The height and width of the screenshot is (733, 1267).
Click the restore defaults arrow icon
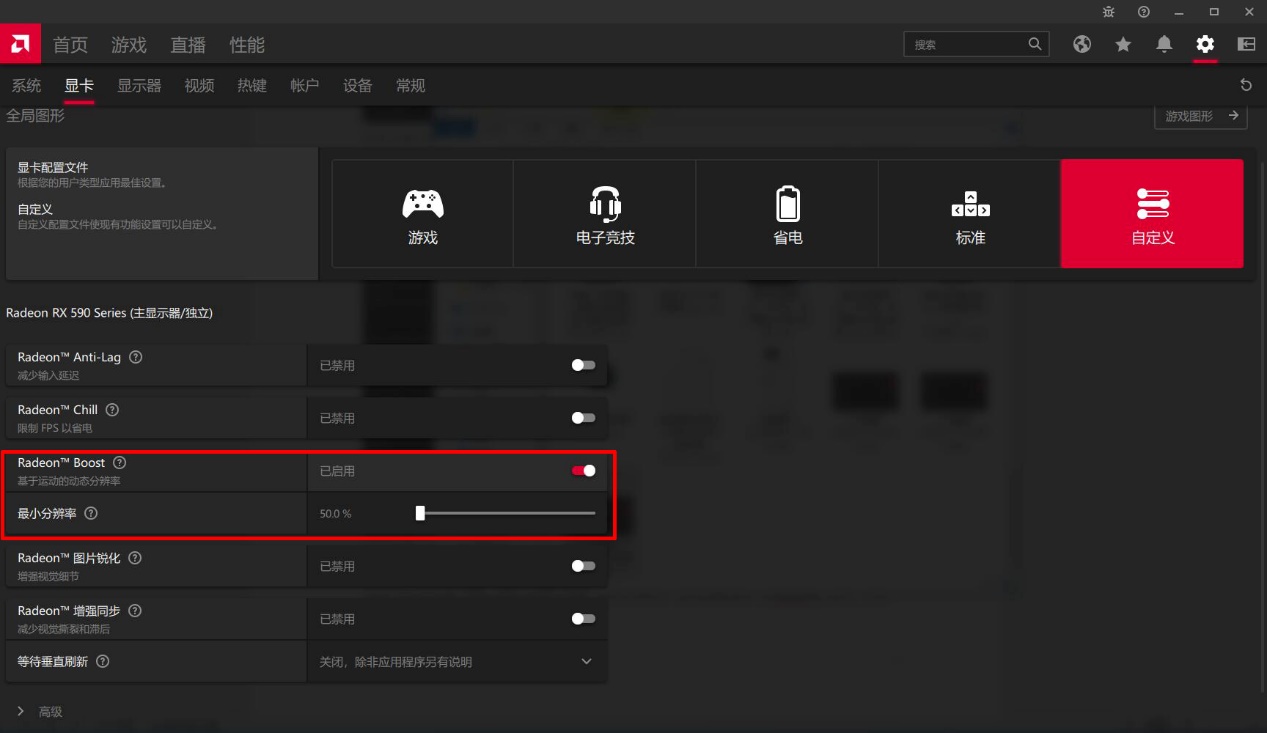tap(1245, 85)
